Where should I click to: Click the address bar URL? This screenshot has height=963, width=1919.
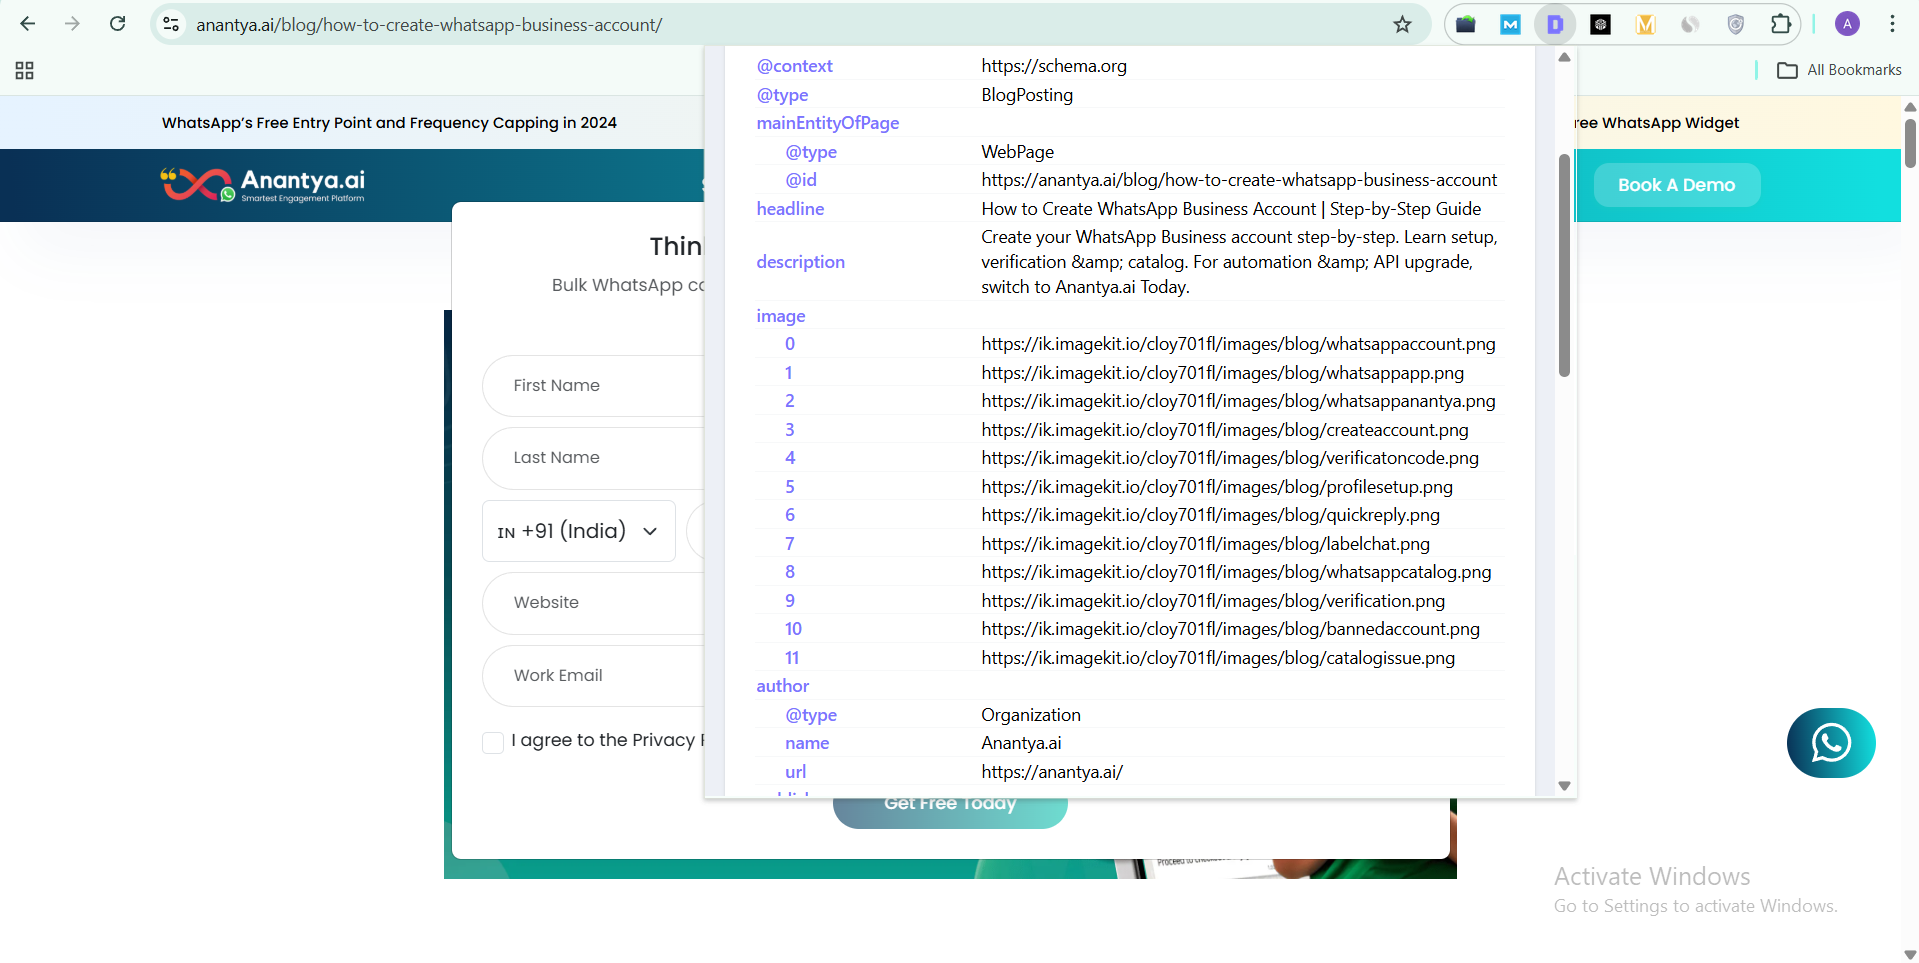click(x=429, y=25)
